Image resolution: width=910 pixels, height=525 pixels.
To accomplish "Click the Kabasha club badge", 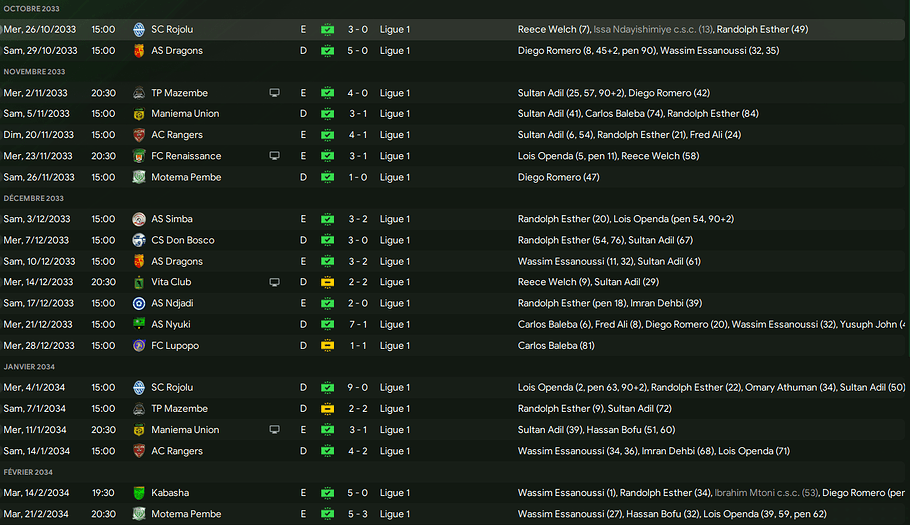I will click(139, 493).
